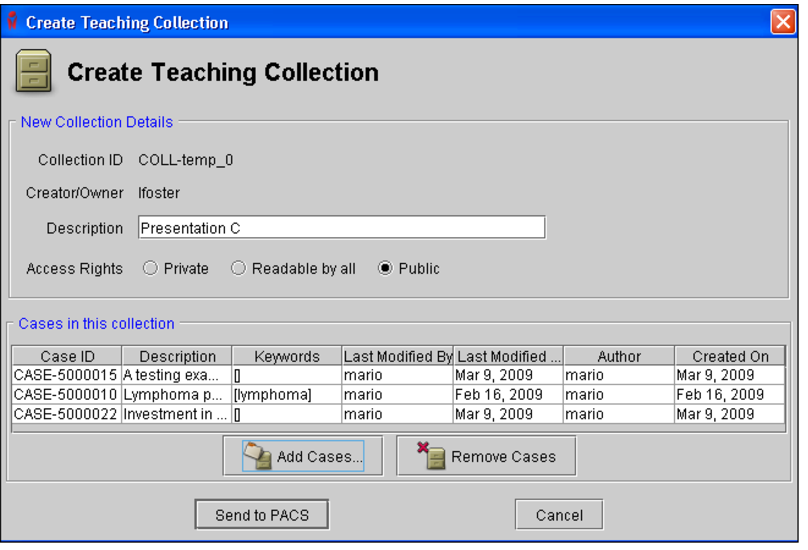Click the application icon in title bar

(12, 22)
